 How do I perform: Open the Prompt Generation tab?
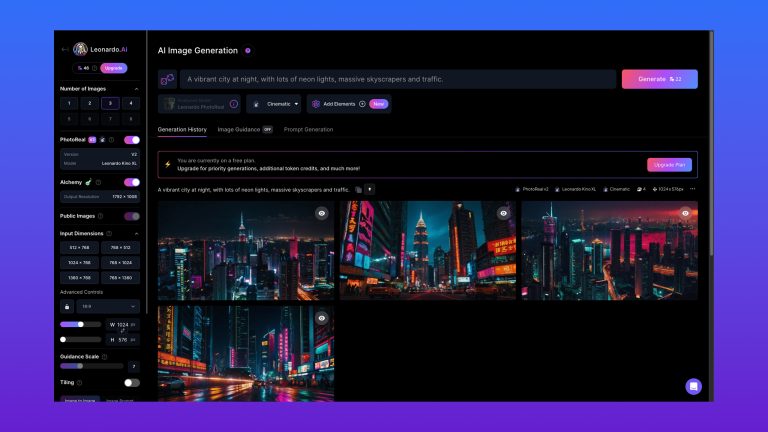tap(308, 129)
